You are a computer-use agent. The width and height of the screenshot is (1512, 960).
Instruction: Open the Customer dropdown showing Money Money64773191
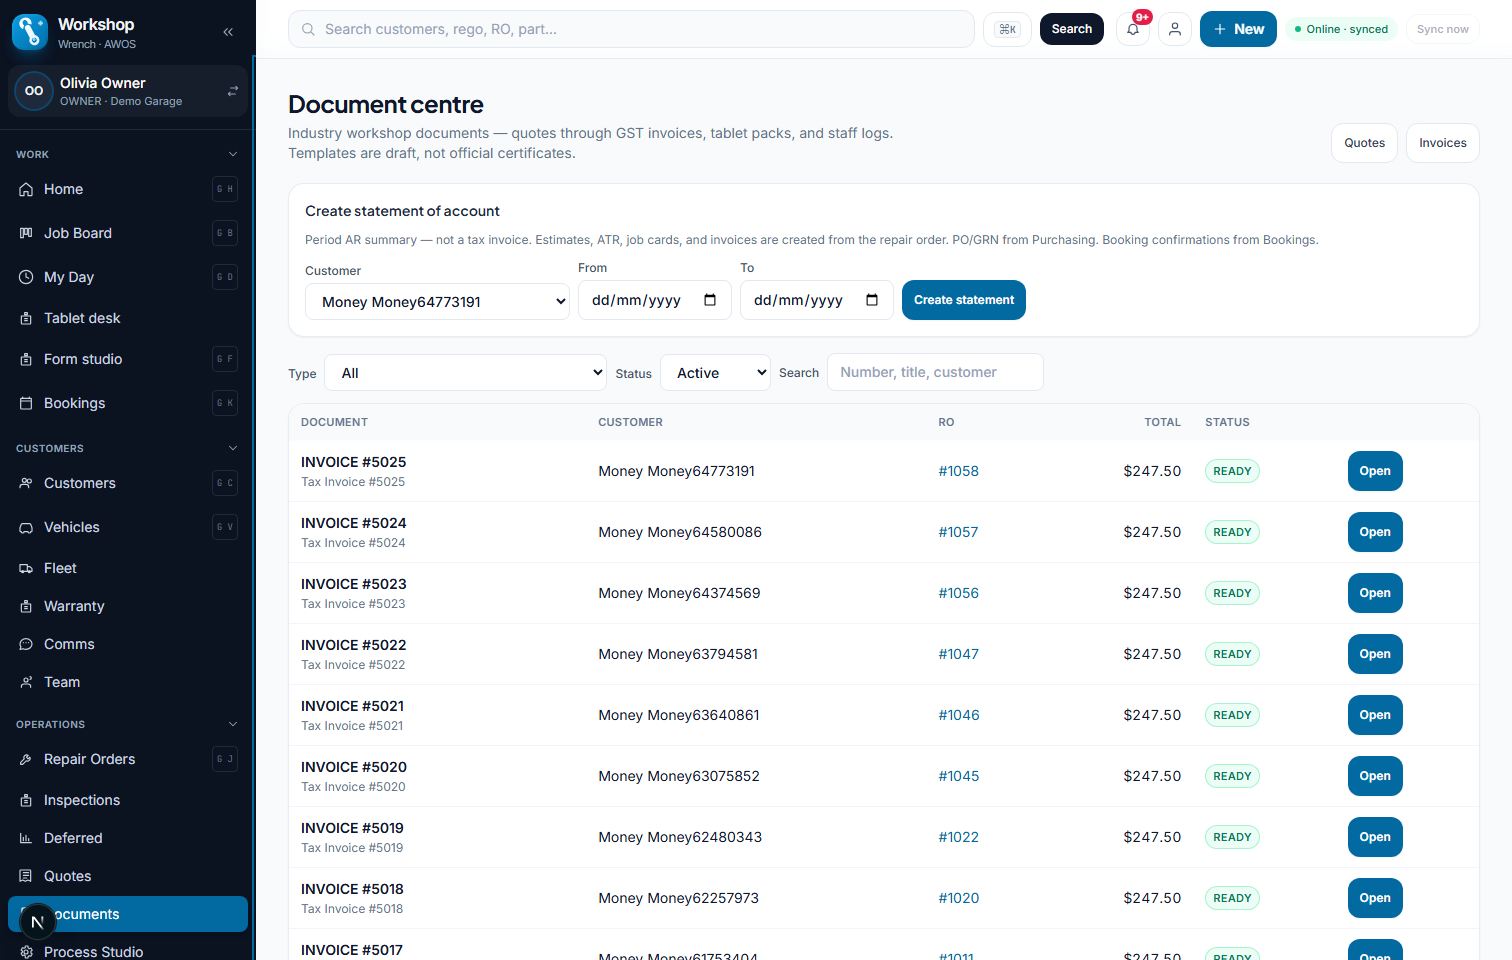437,302
